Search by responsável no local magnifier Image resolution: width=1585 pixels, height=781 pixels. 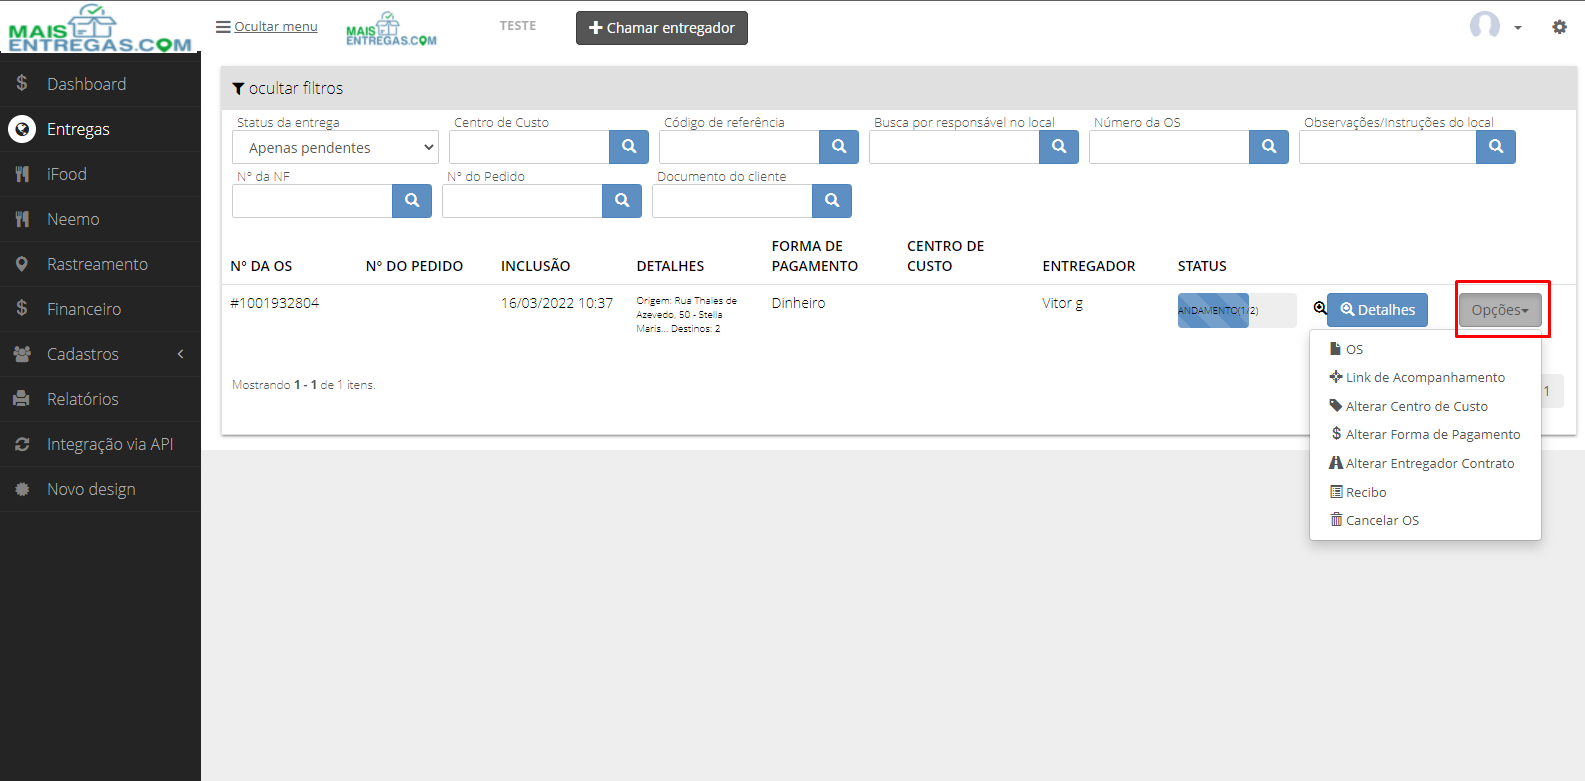tap(1059, 147)
